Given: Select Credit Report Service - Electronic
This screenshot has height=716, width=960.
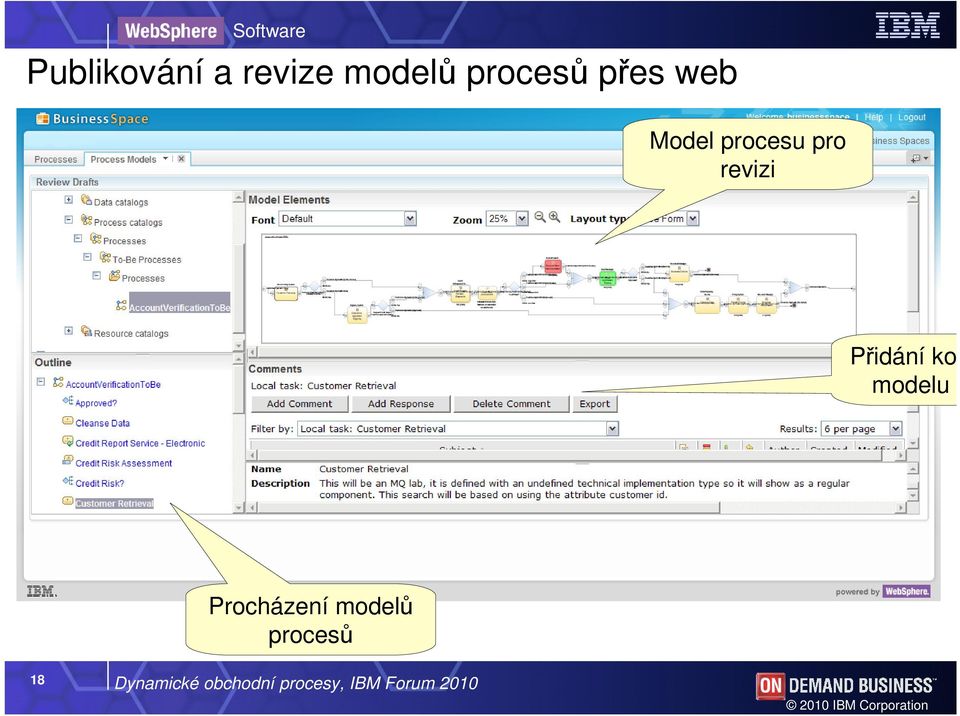Looking at the screenshot, I should [140, 443].
